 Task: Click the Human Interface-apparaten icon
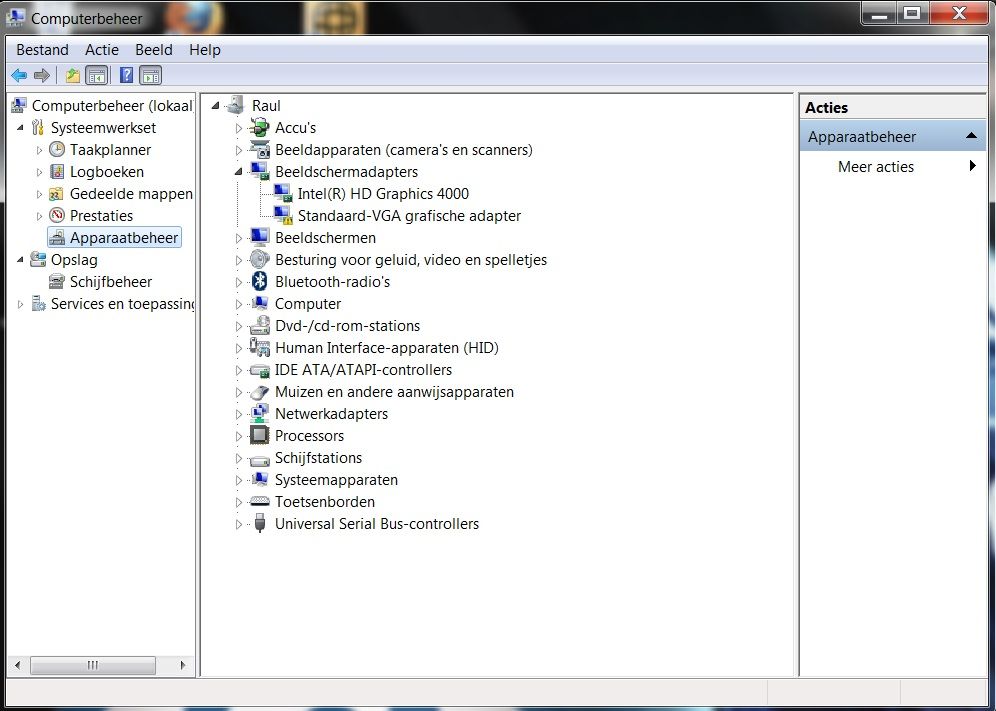pyautogui.click(x=259, y=348)
